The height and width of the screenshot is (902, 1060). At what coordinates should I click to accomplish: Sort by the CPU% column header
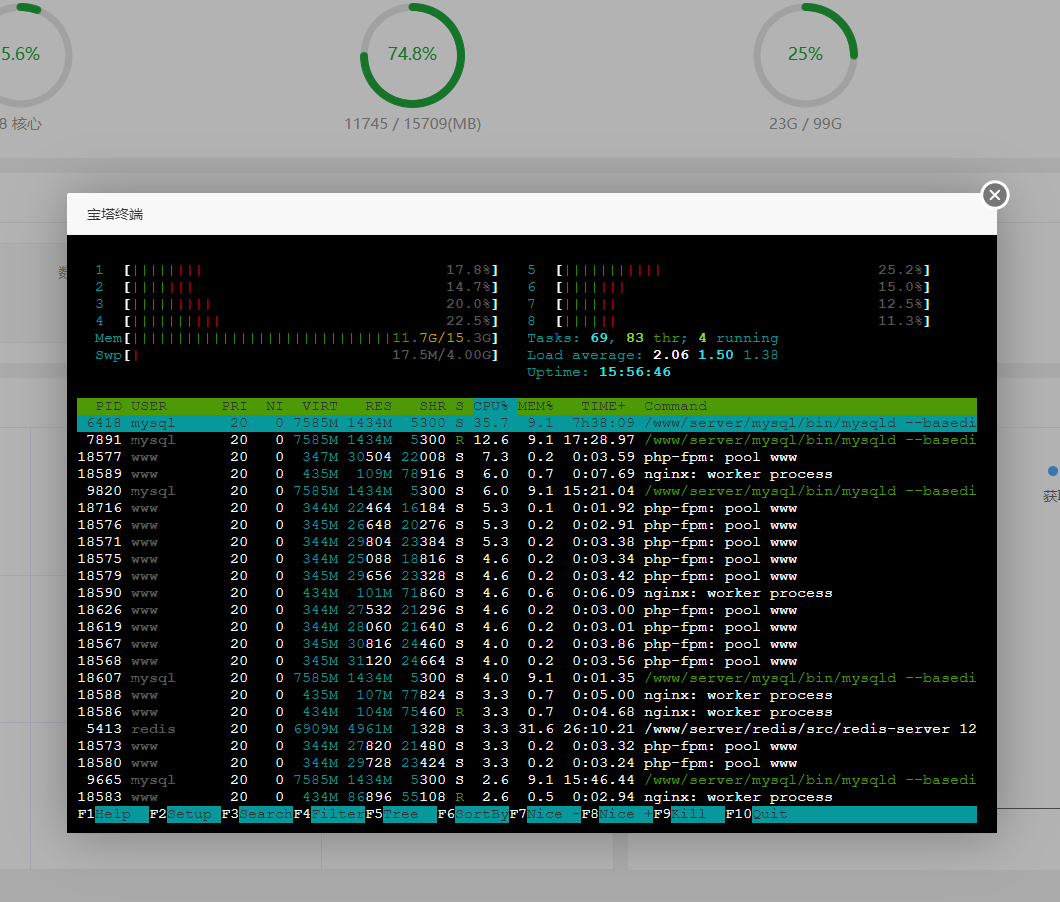point(490,406)
